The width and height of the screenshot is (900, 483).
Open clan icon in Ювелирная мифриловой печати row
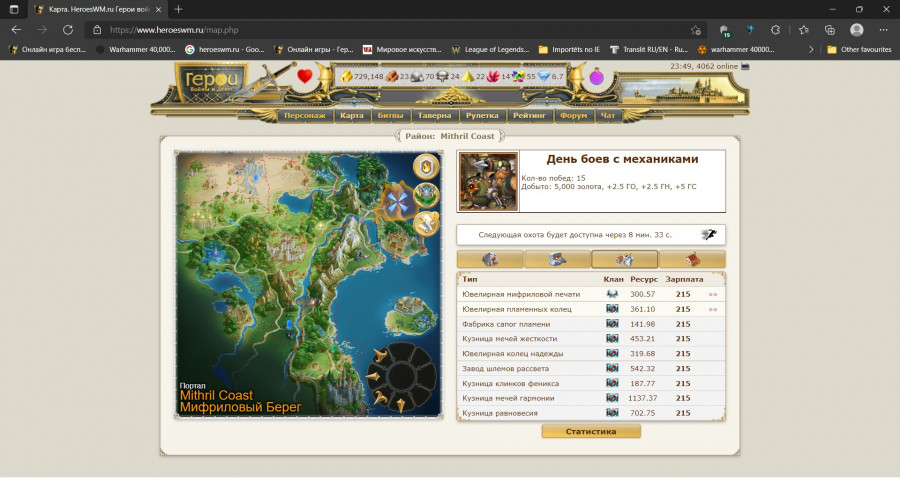tap(612, 294)
